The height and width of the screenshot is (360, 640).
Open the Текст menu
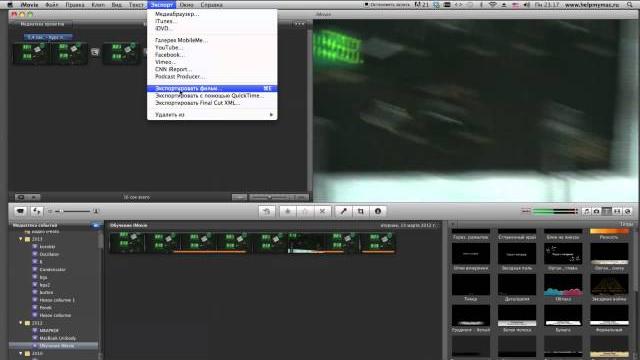pyautogui.click(x=136, y=5)
